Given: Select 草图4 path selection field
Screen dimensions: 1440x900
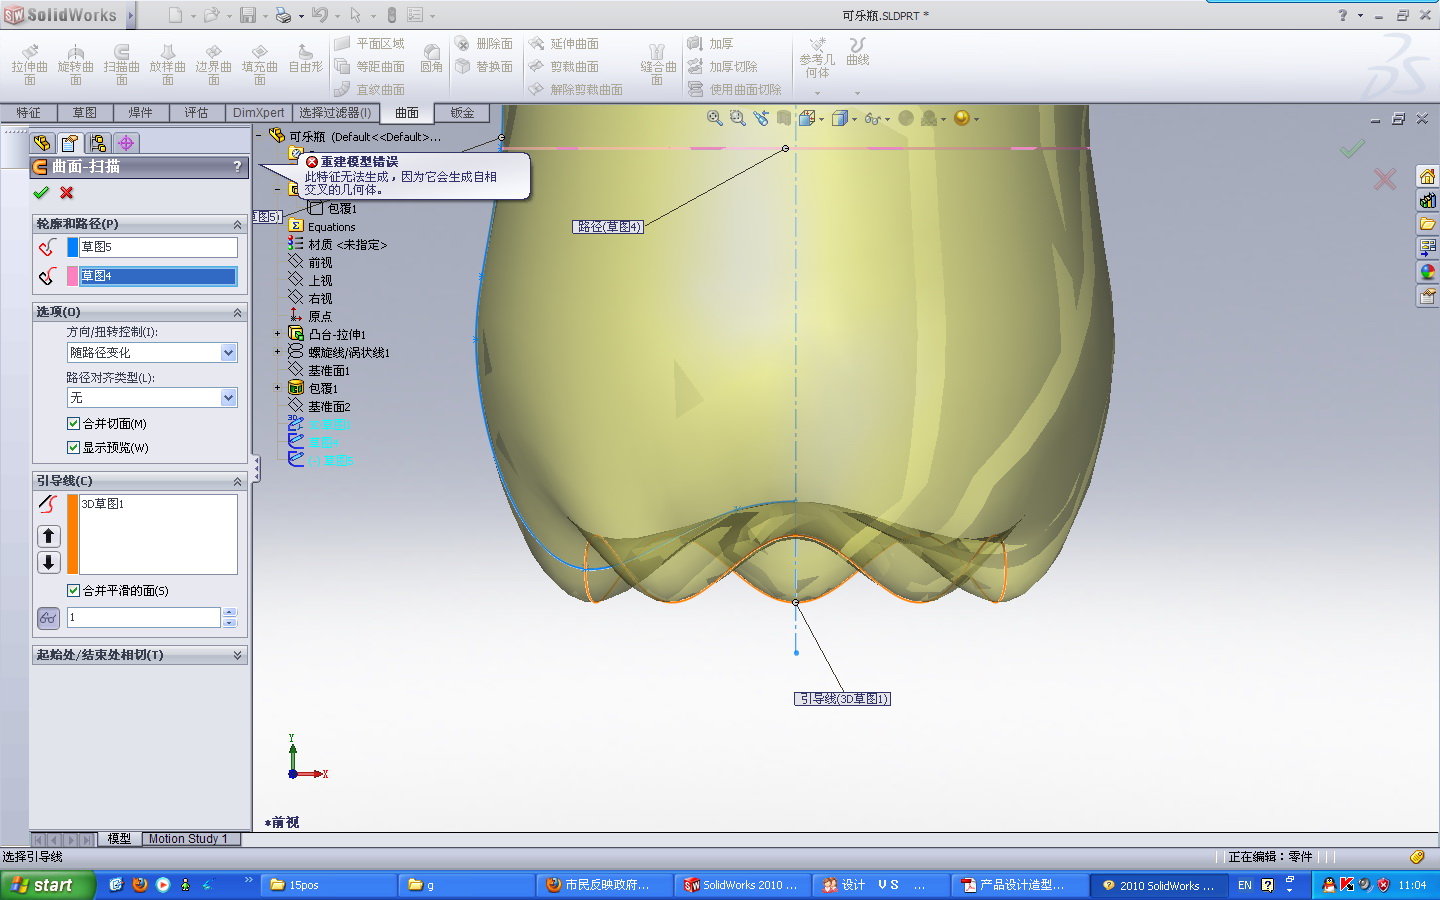Looking at the screenshot, I should (158, 276).
